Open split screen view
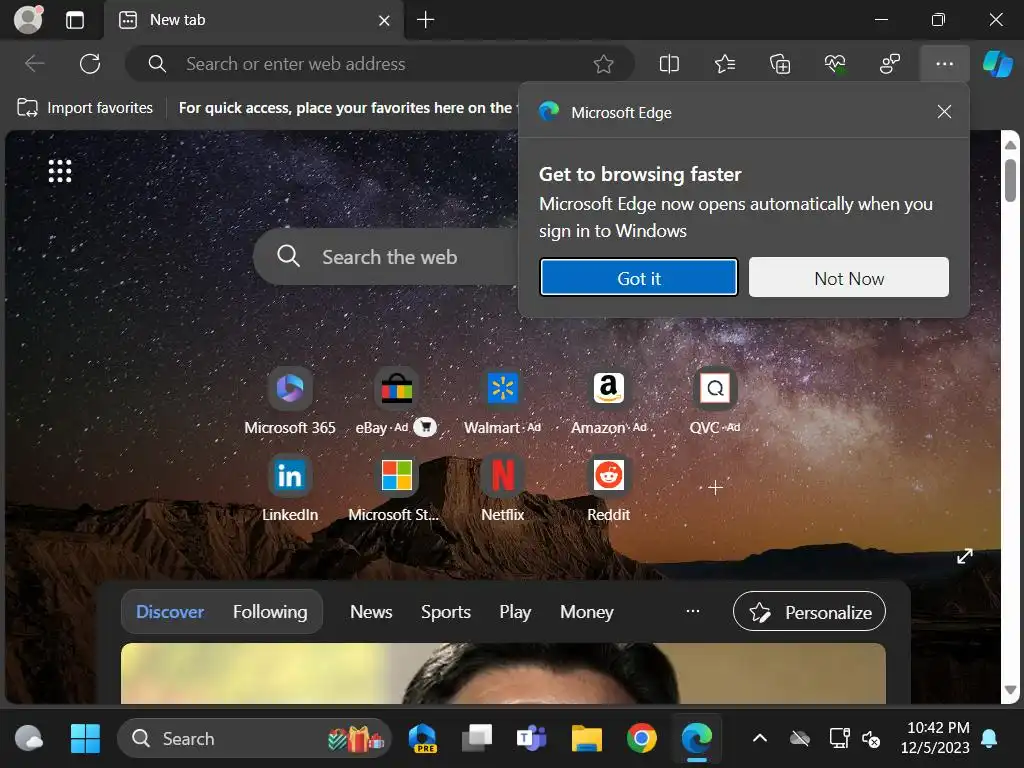 point(669,64)
